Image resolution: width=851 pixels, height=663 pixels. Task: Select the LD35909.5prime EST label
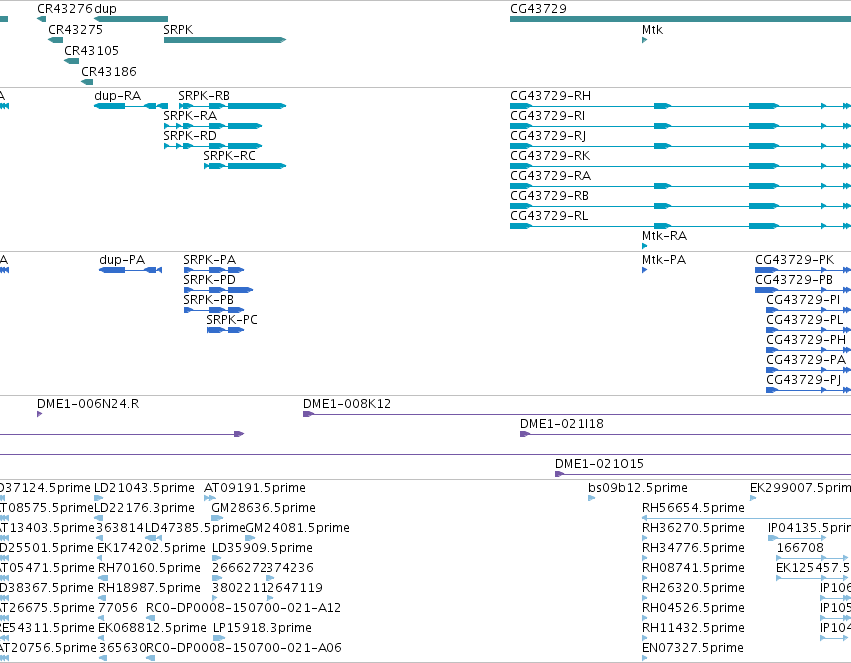pos(262,549)
